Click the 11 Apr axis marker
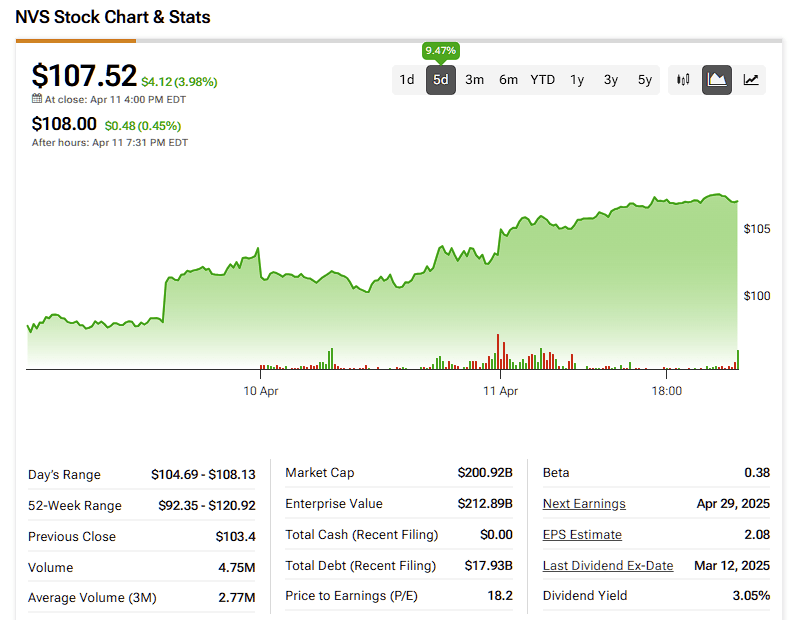Viewport: 796px width, 620px height. [x=501, y=391]
